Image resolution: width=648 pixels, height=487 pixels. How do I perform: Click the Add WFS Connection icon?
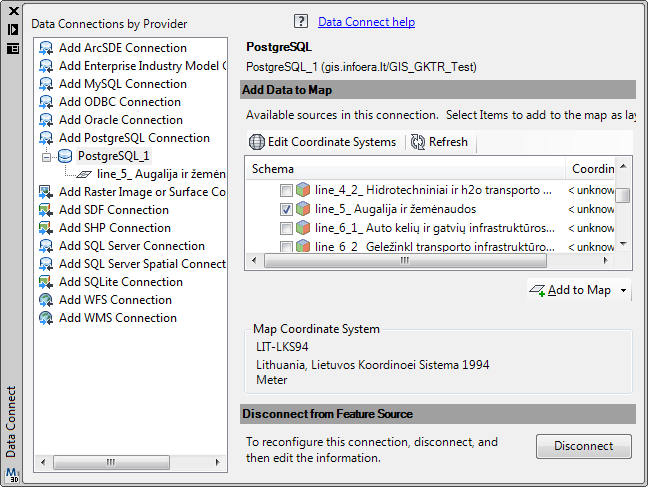pos(46,300)
